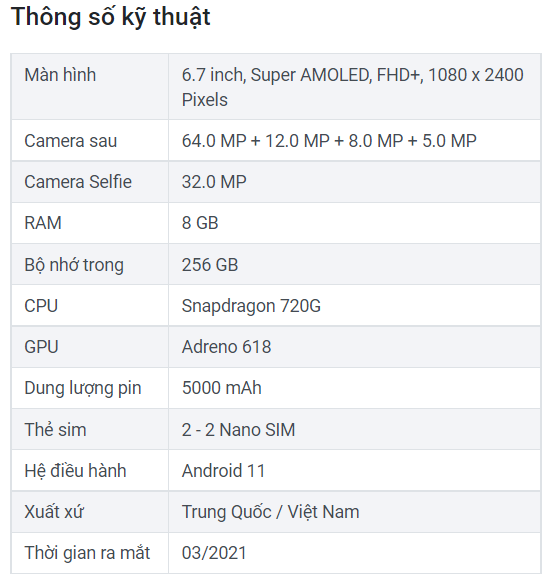Click the 8 GB RAM value
Image resolution: width=553 pixels, height=584 pixels.
coord(200,223)
